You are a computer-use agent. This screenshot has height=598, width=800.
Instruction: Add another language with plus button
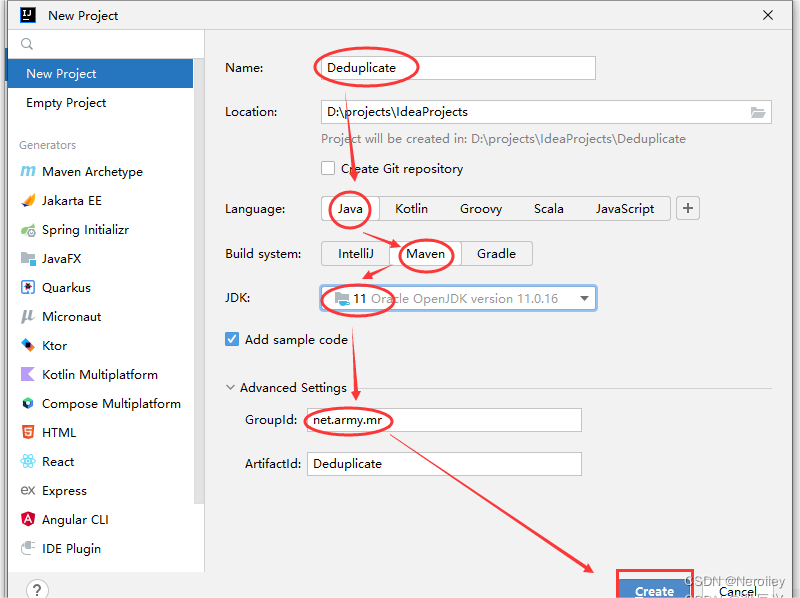[688, 208]
